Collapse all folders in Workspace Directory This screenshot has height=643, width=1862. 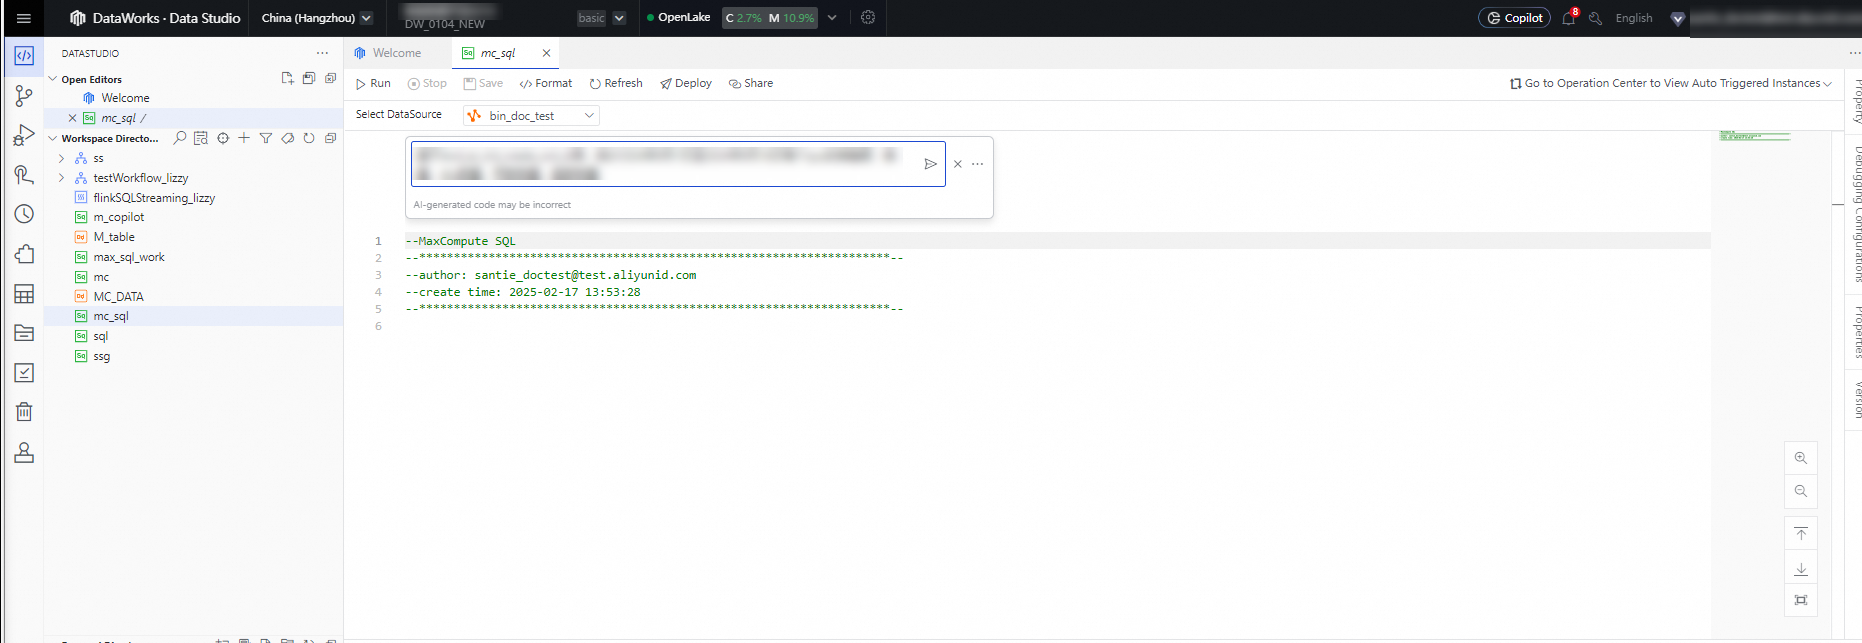[330, 138]
